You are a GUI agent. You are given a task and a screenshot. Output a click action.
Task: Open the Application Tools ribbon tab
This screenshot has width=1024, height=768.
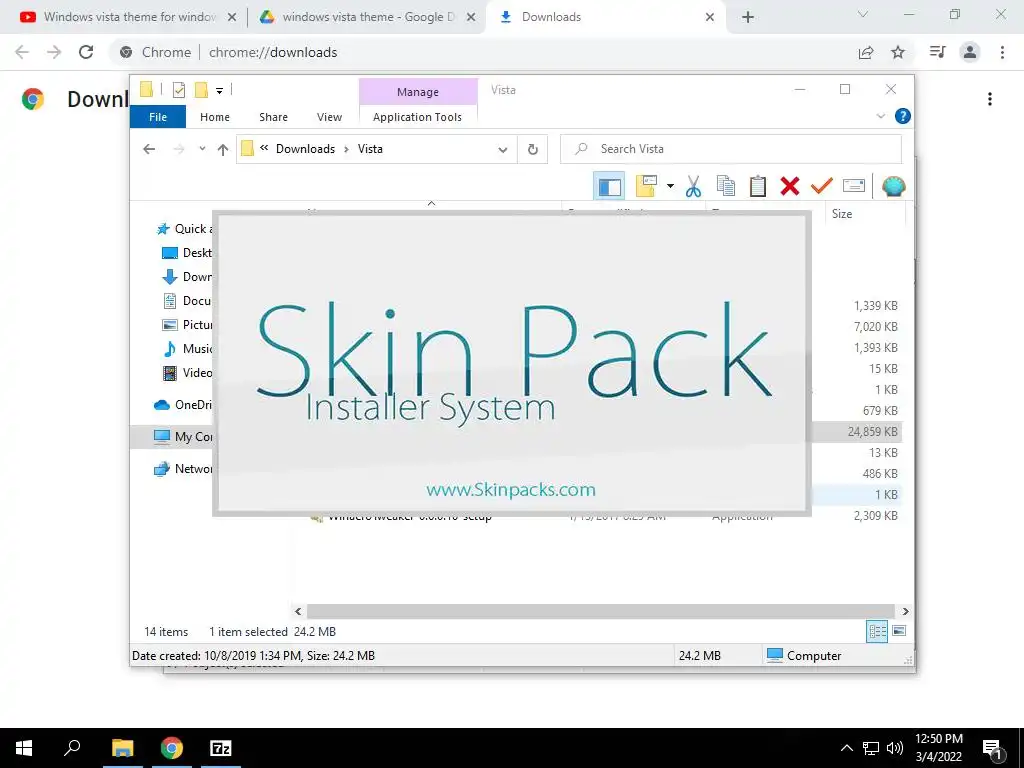[x=417, y=117]
